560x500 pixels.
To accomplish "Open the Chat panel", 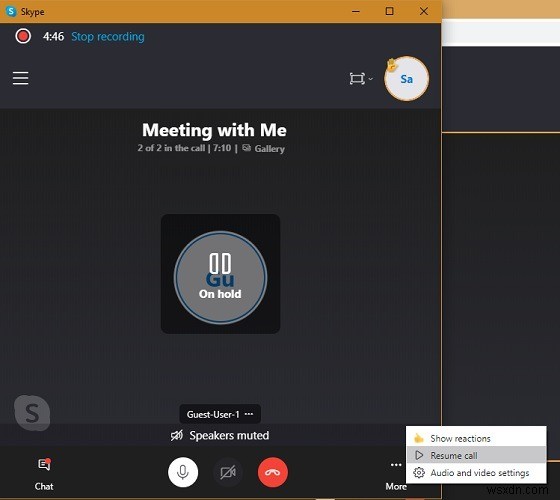I will 44,474.
